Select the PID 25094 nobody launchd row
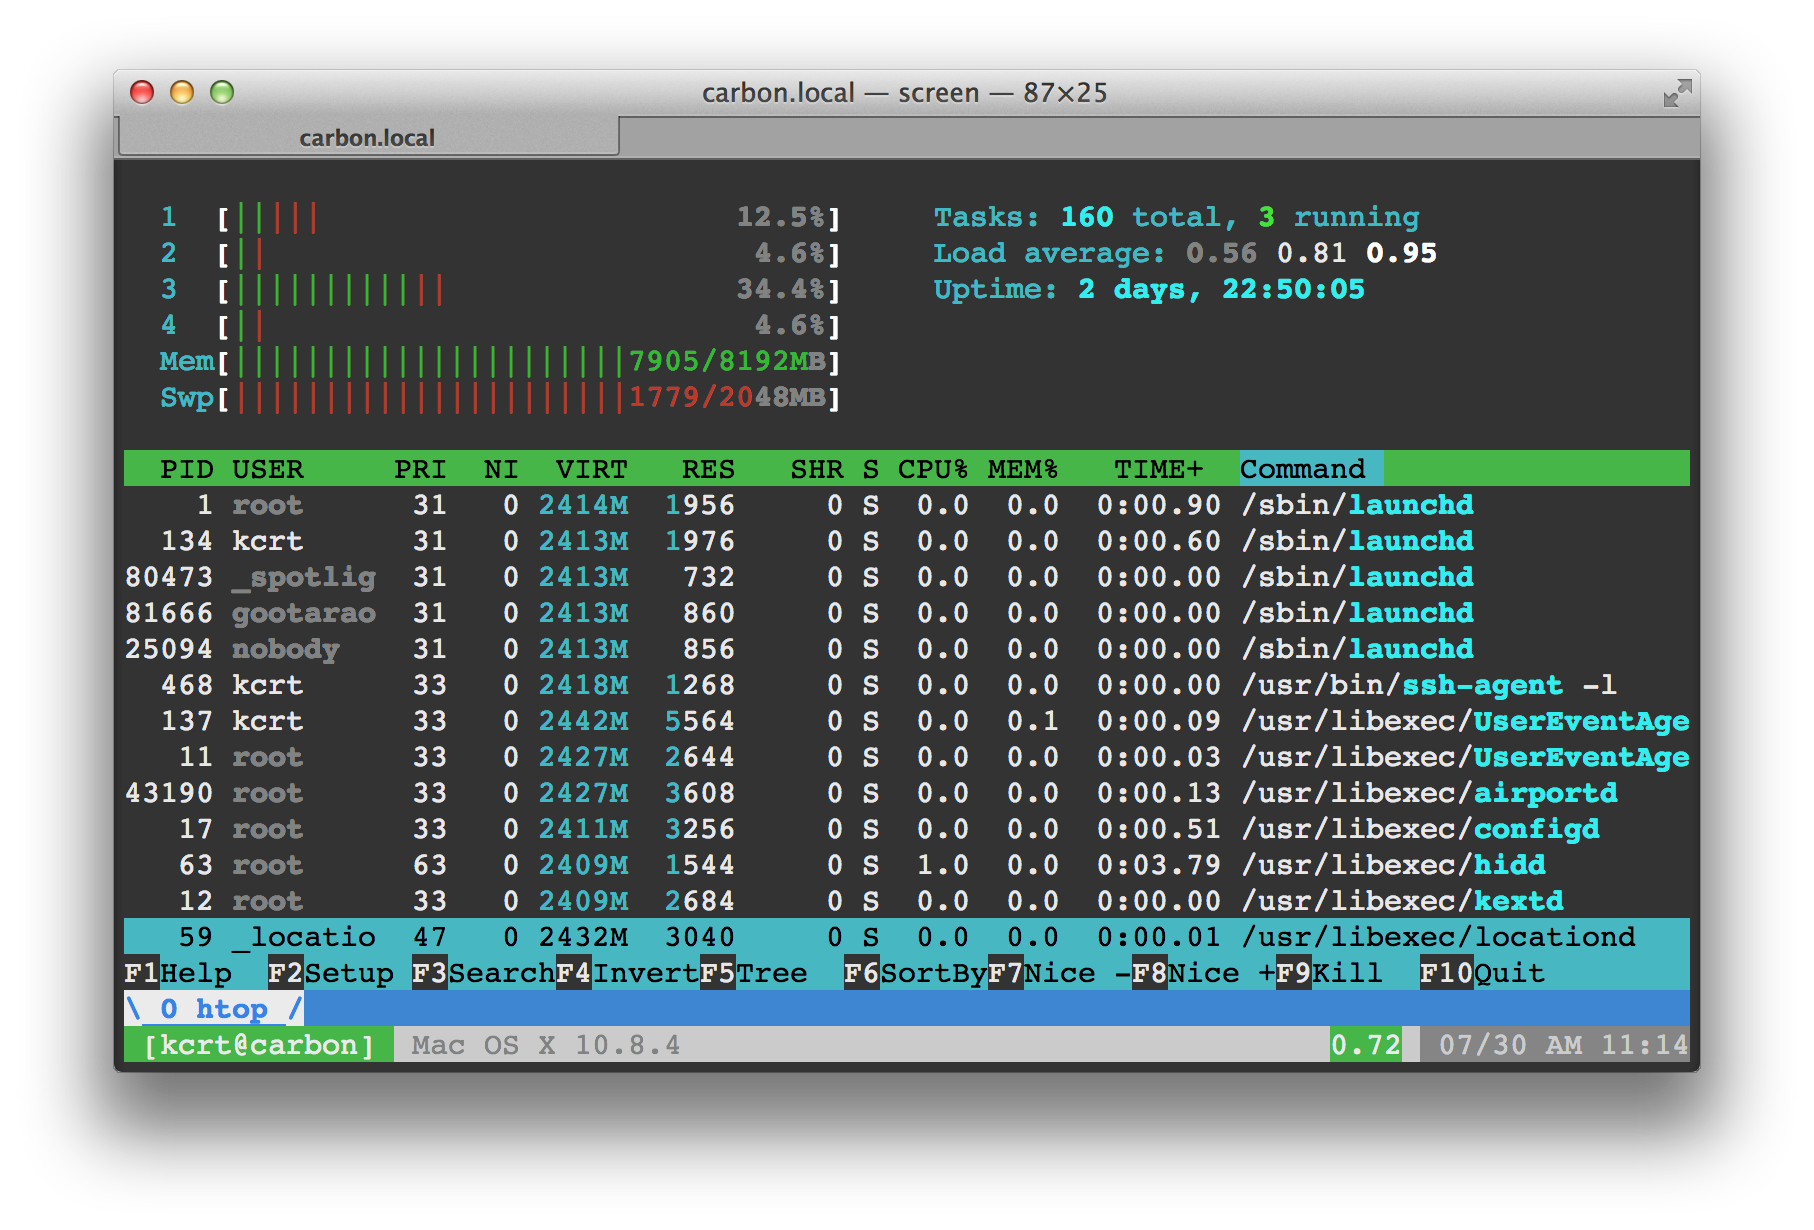The image size is (1814, 1230). point(907,649)
